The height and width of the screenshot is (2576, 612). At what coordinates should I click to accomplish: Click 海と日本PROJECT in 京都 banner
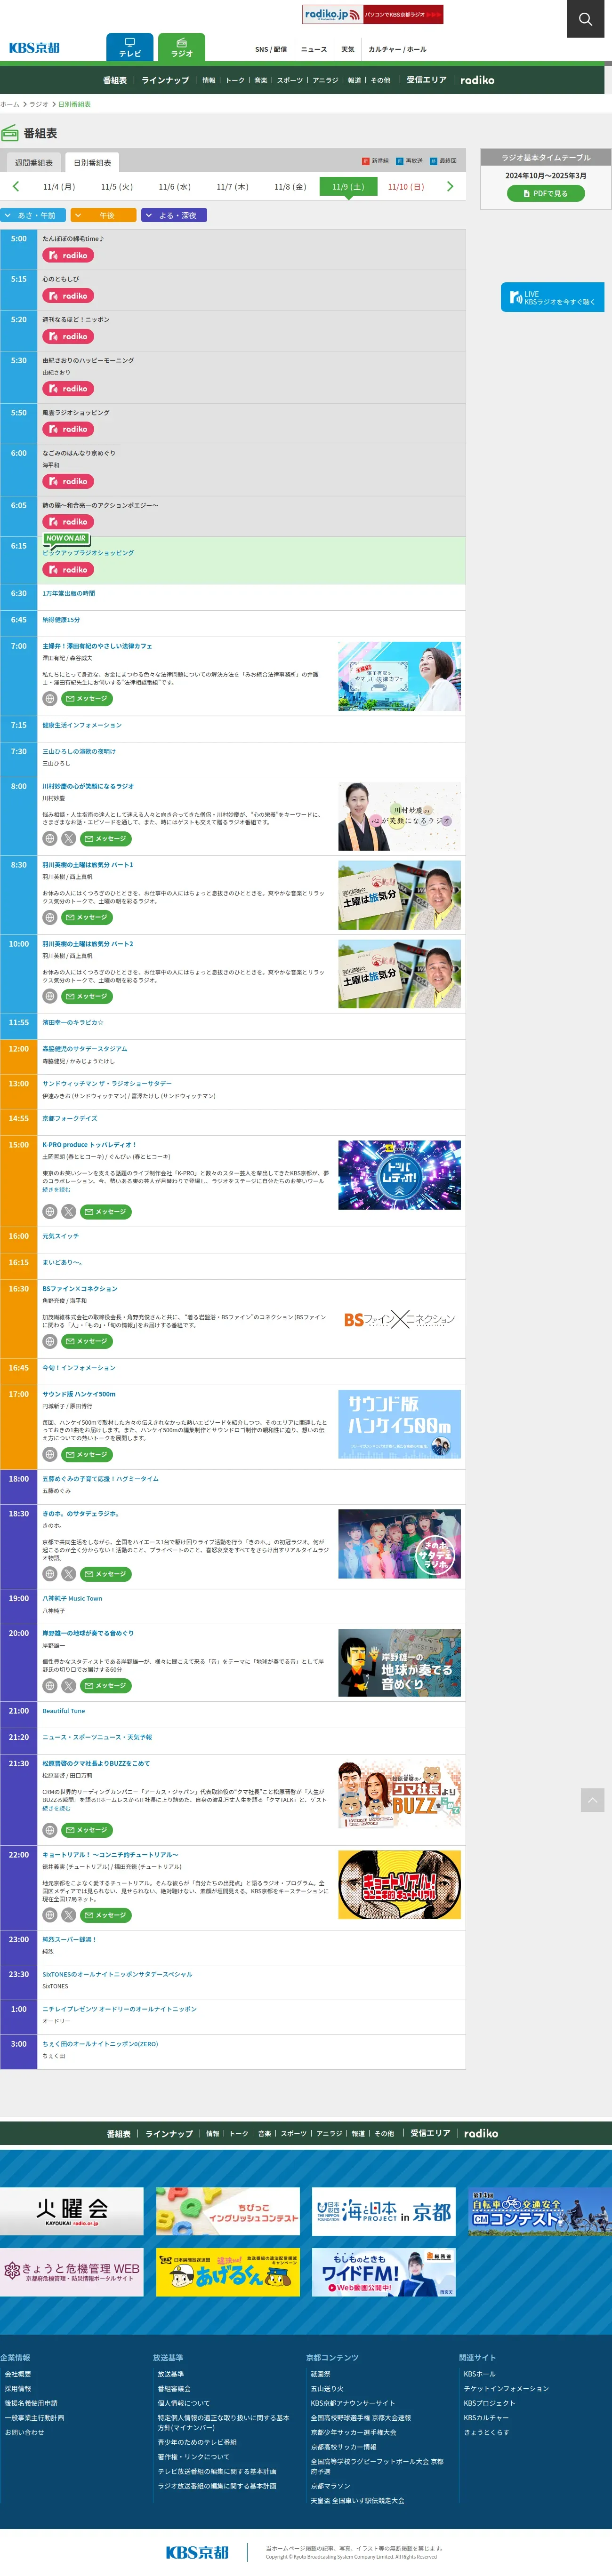point(383,2212)
